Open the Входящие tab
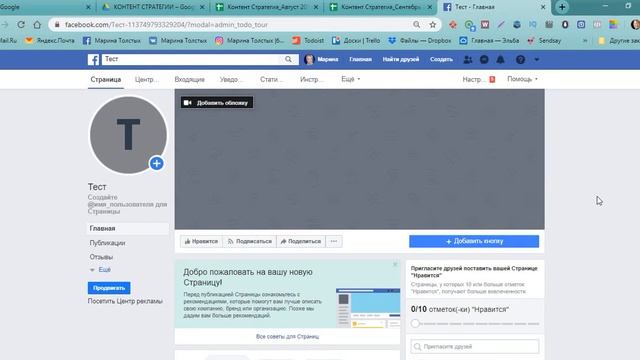The height and width of the screenshot is (360, 640). coord(189,80)
